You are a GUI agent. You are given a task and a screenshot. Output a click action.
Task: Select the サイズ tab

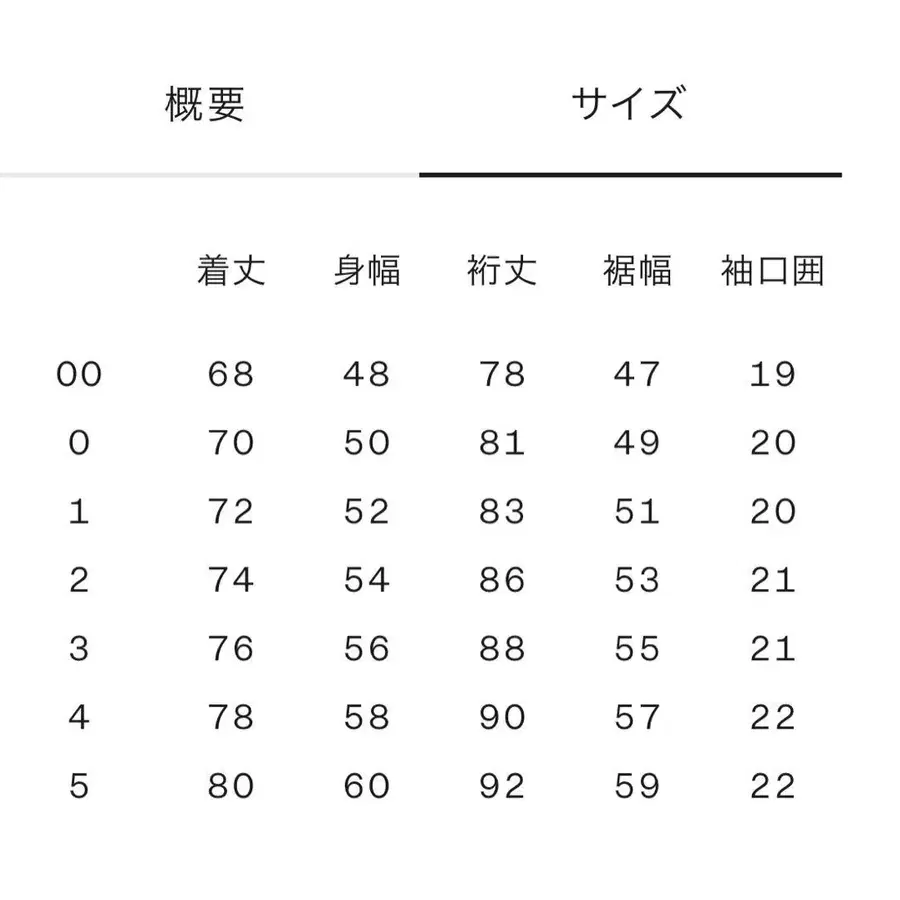coord(629,105)
